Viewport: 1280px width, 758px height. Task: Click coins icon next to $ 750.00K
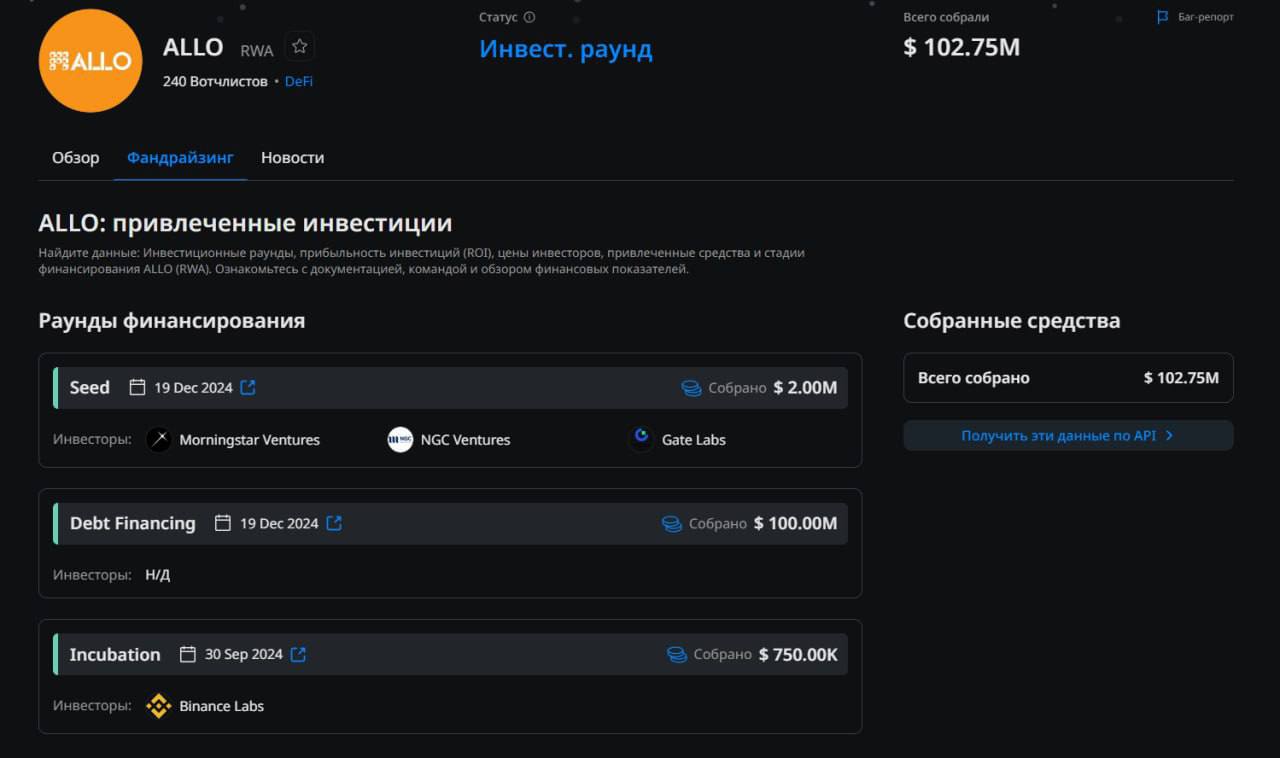(677, 655)
